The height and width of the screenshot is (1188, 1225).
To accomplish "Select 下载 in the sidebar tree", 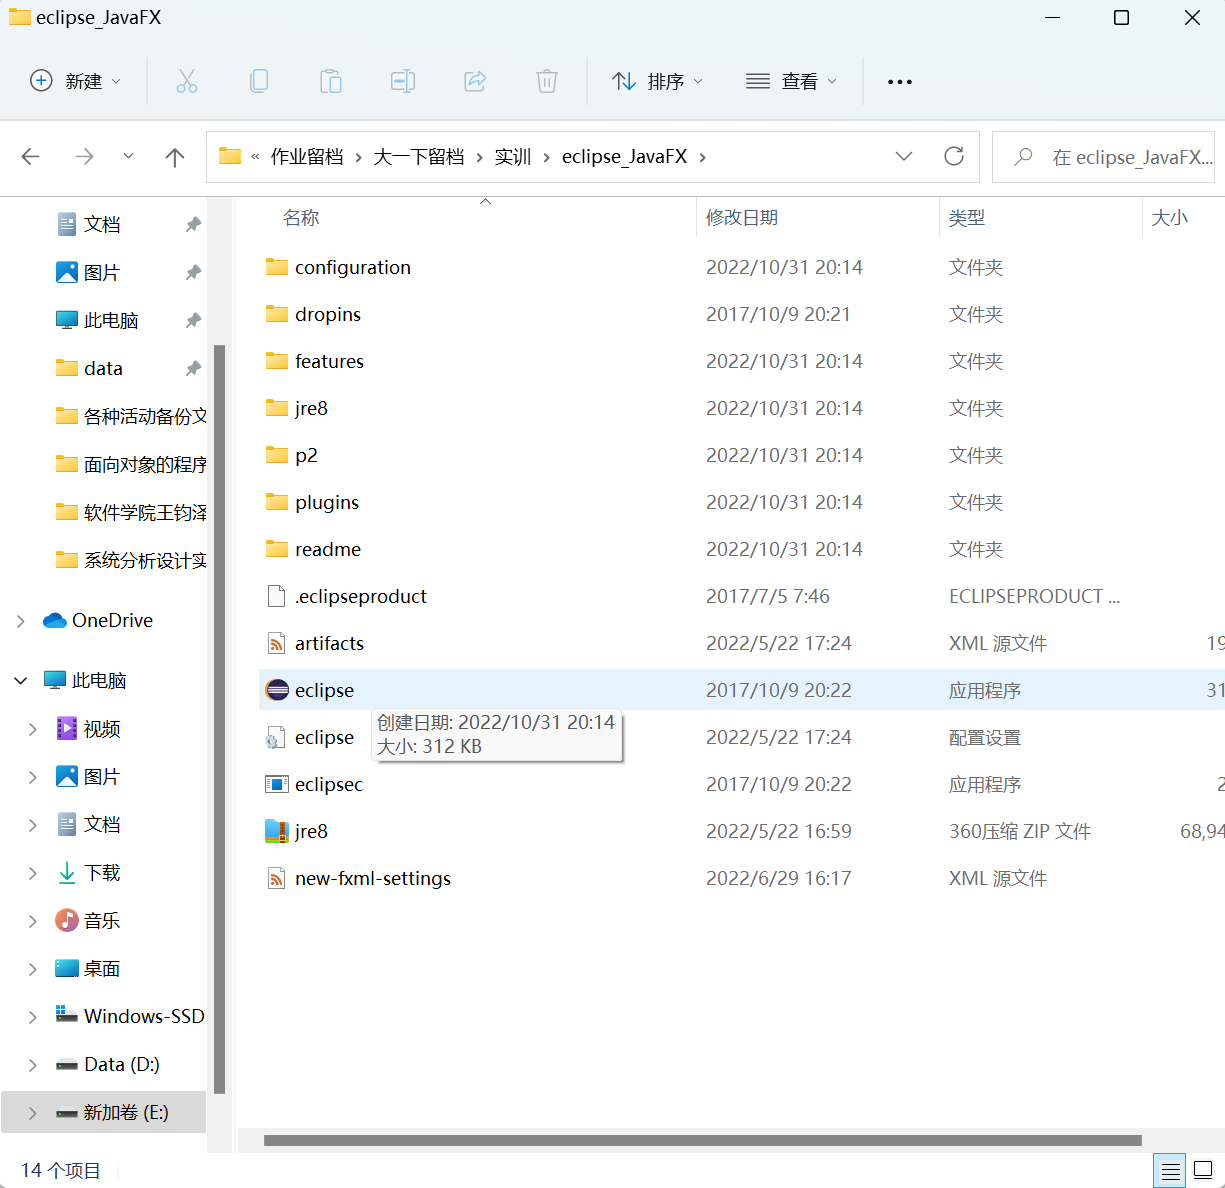I will (x=102, y=873).
